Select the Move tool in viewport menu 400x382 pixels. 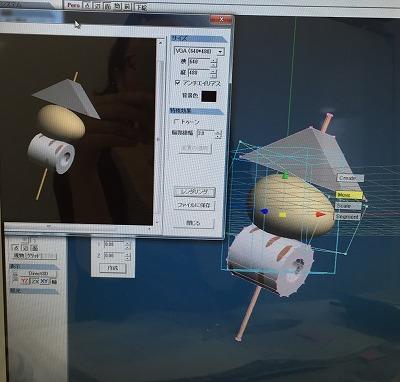[349, 195]
